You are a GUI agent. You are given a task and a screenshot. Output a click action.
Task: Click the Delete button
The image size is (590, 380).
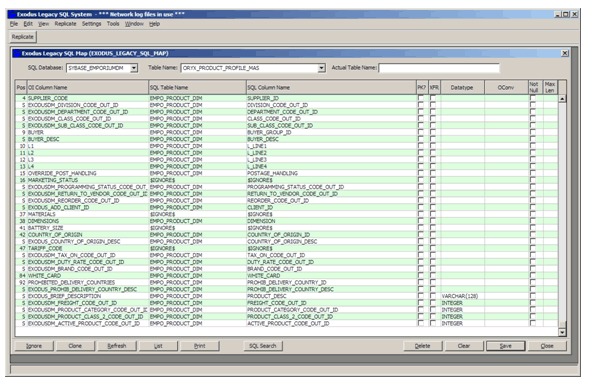point(422,346)
